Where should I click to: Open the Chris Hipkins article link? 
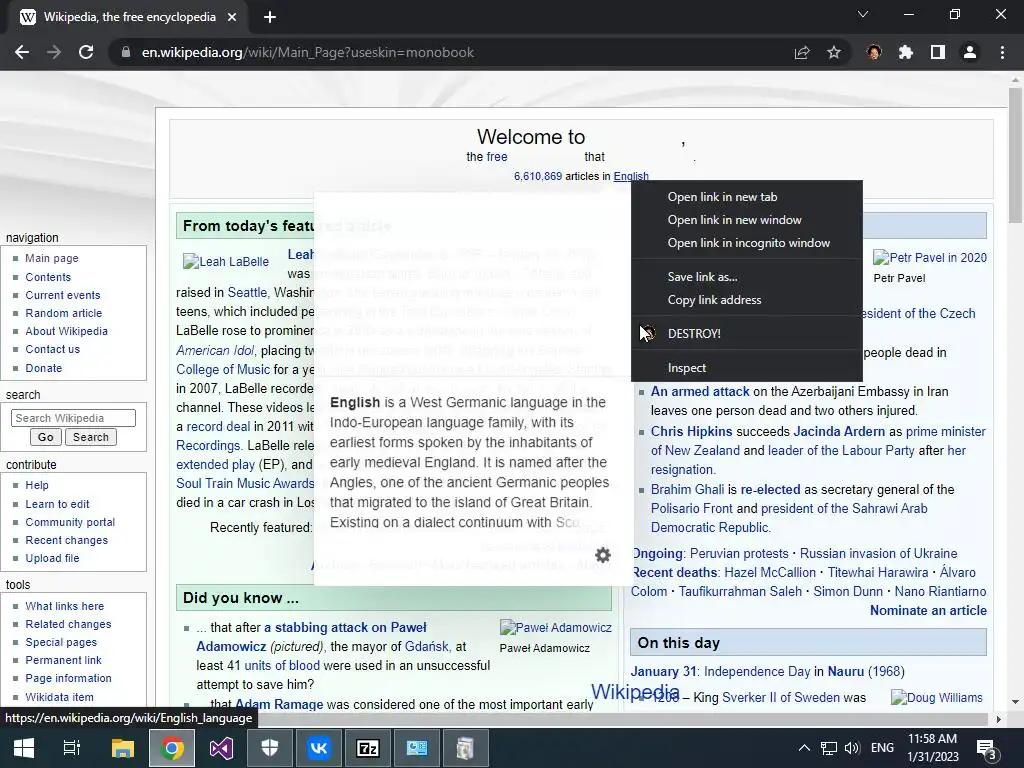tap(691, 431)
